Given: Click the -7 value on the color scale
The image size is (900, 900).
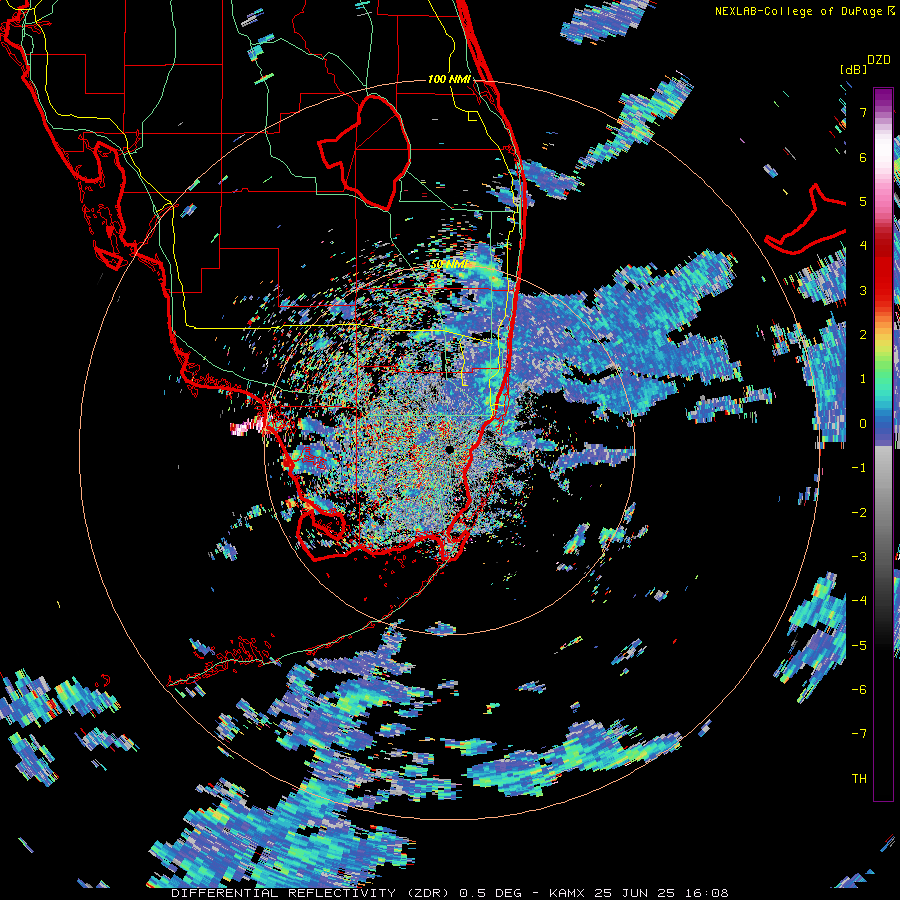Looking at the screenshot, I should tap(859, 734).
